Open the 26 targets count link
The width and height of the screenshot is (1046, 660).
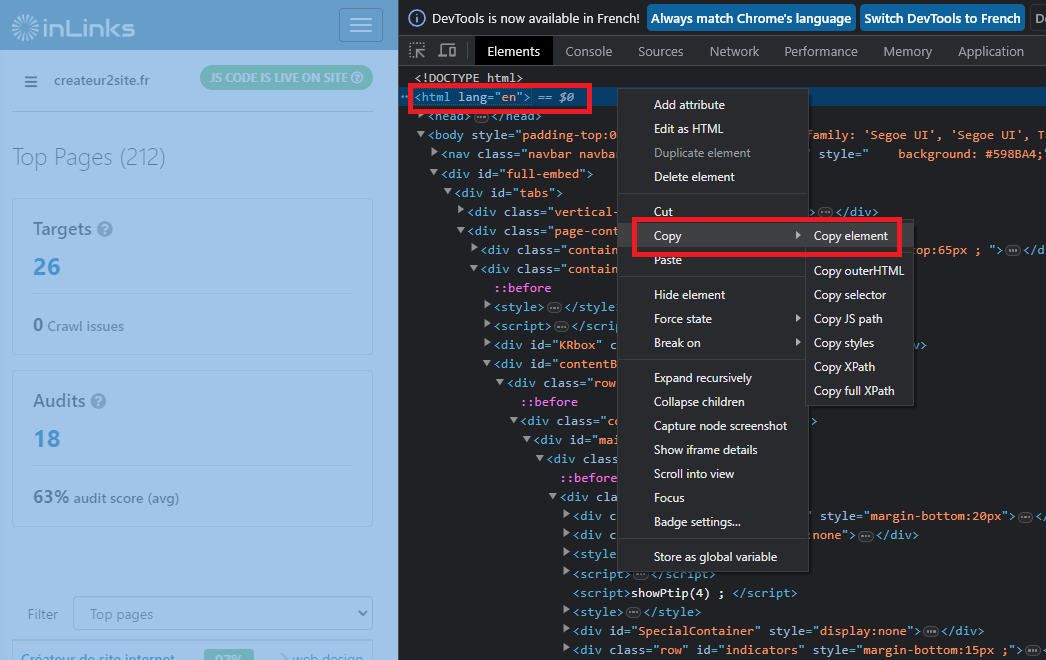(47, 267)
